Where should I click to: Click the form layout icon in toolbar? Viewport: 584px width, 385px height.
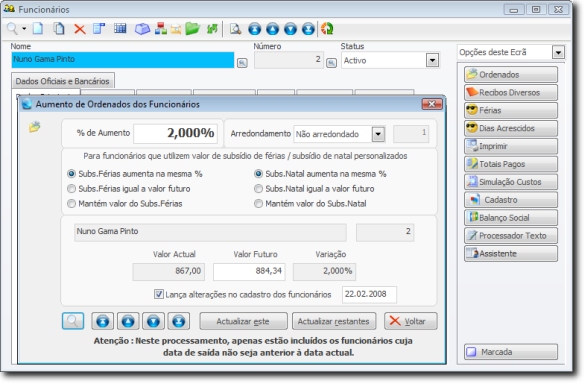coord(99,29)
